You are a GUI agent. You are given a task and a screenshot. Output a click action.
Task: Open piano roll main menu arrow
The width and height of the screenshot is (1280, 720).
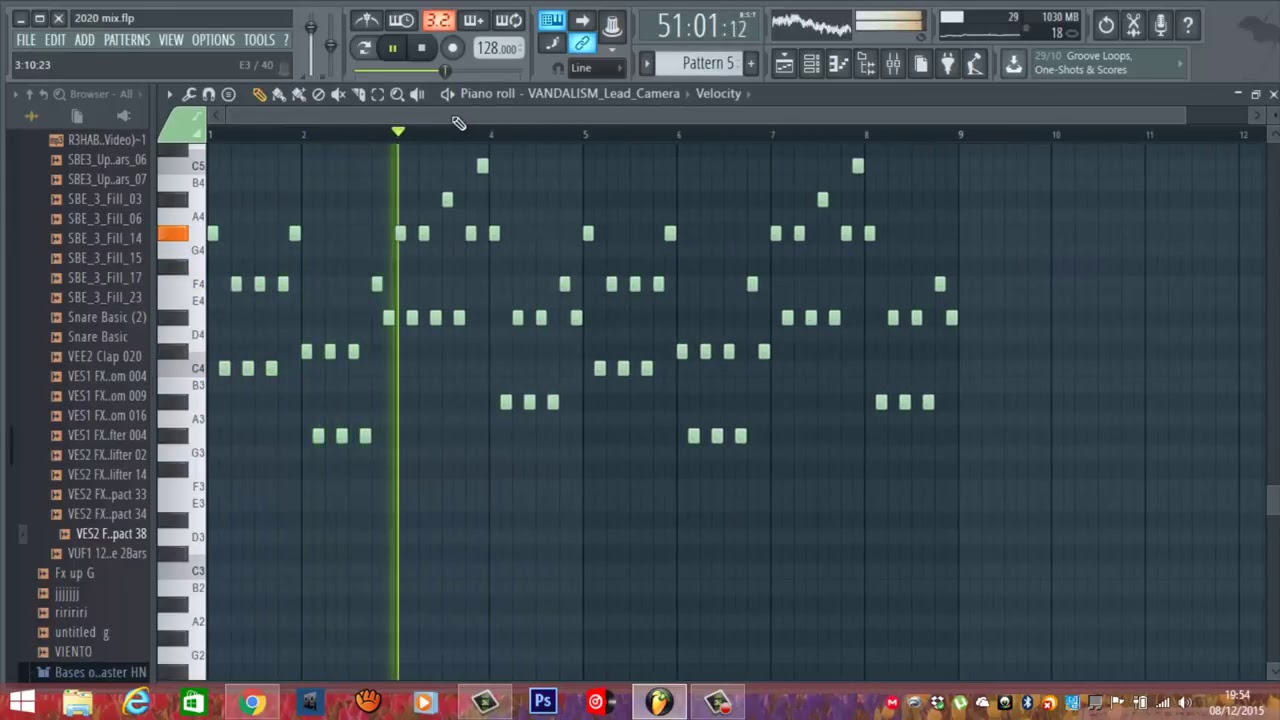pos(169,94)
